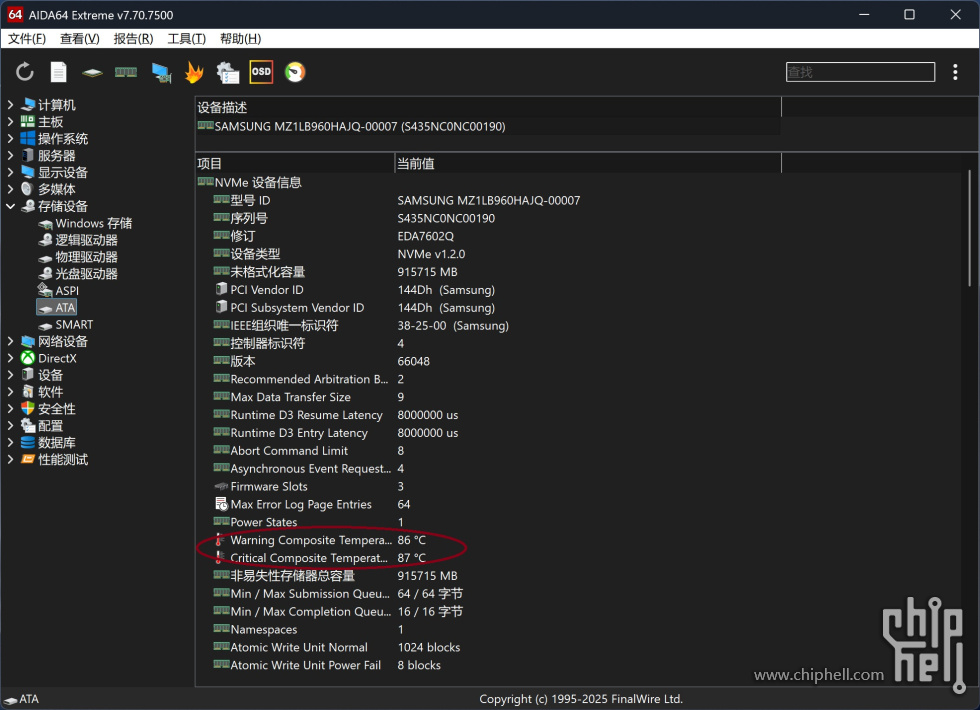This screenshot has height=710, width=980.
Task: Click the 网络设备 network icon in tree
Action: 28,341
